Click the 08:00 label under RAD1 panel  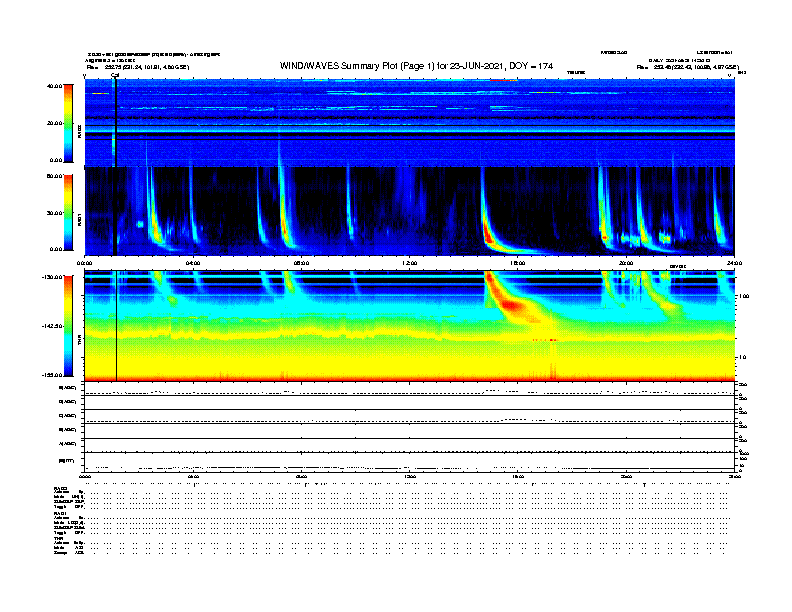[x=301, y=263]
